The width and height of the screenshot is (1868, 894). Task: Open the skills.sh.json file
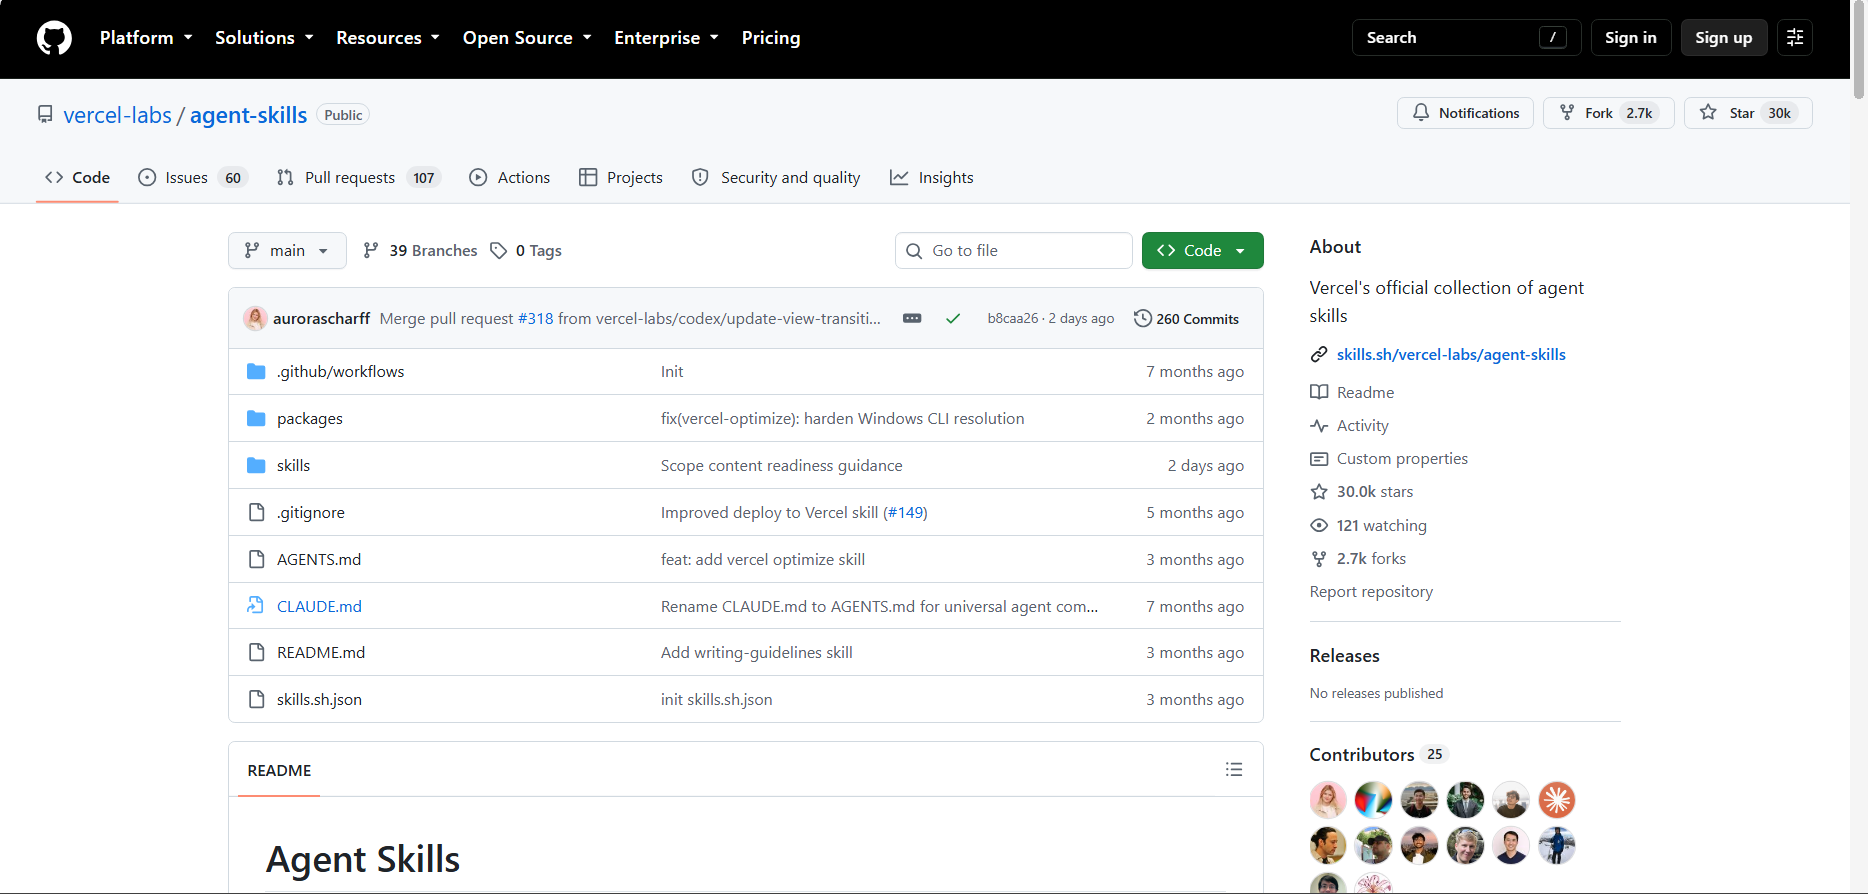tap(319, 700)
